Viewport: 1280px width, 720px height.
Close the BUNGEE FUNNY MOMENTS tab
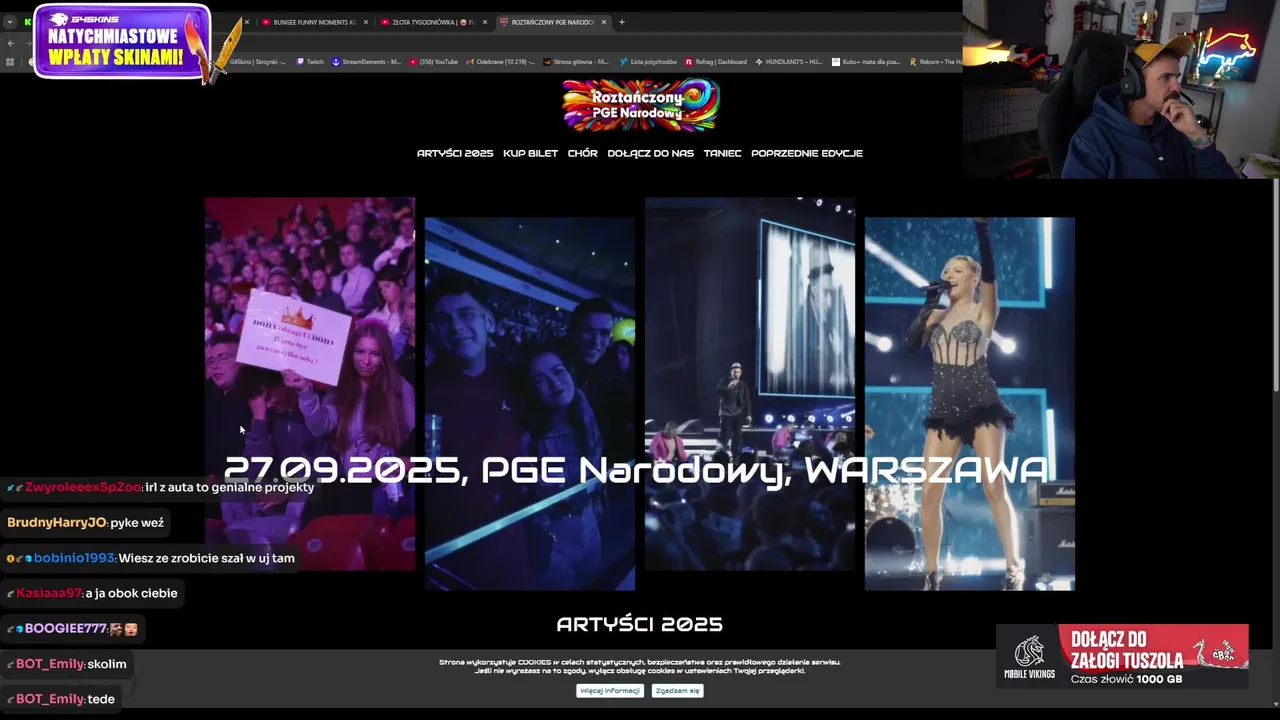coord(365,22)
